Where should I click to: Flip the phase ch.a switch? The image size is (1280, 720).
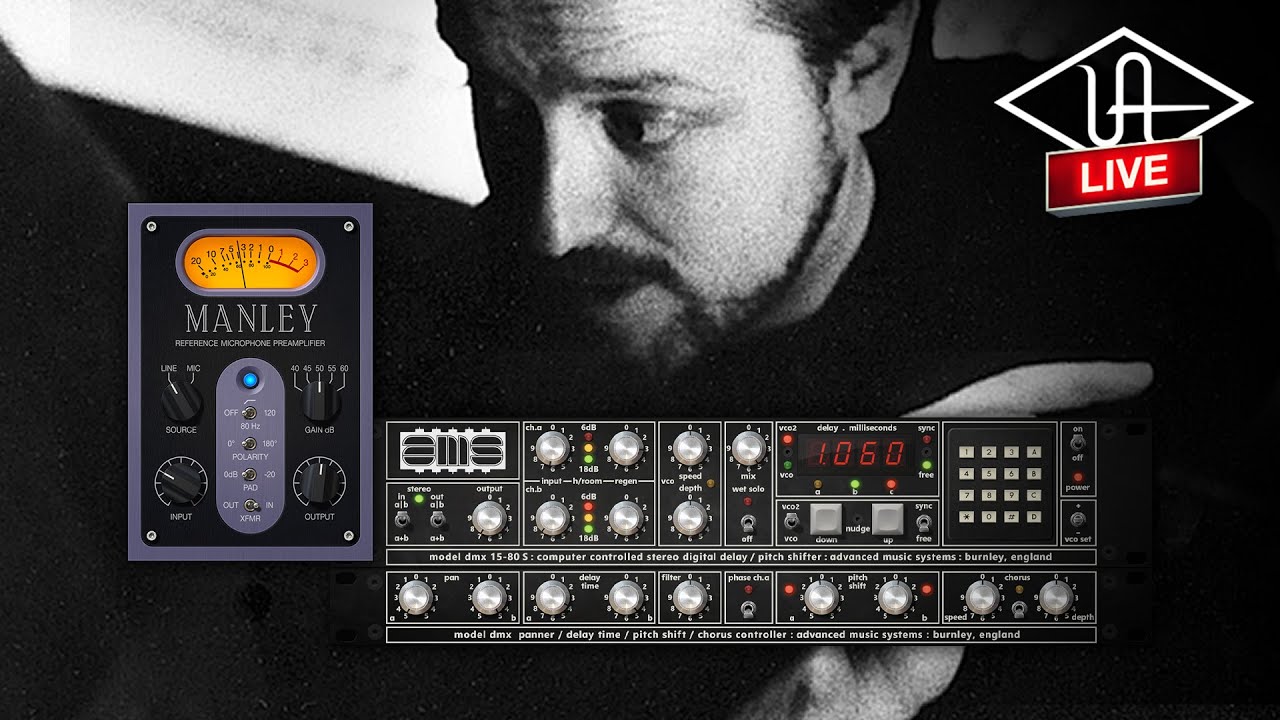748,607
